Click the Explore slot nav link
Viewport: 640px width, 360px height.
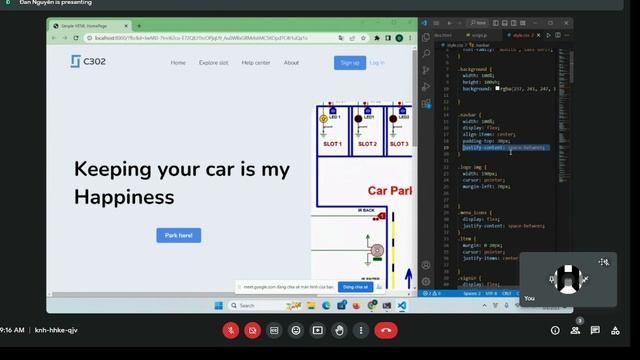point(213,62)
